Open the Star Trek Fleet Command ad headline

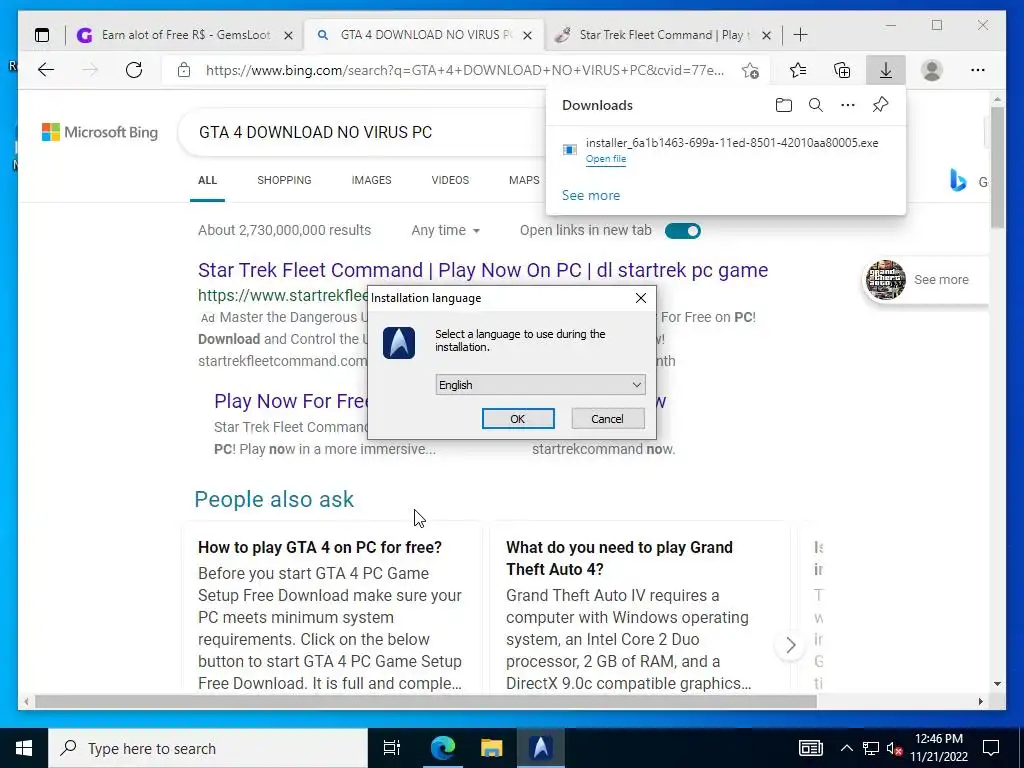point(483,270)
